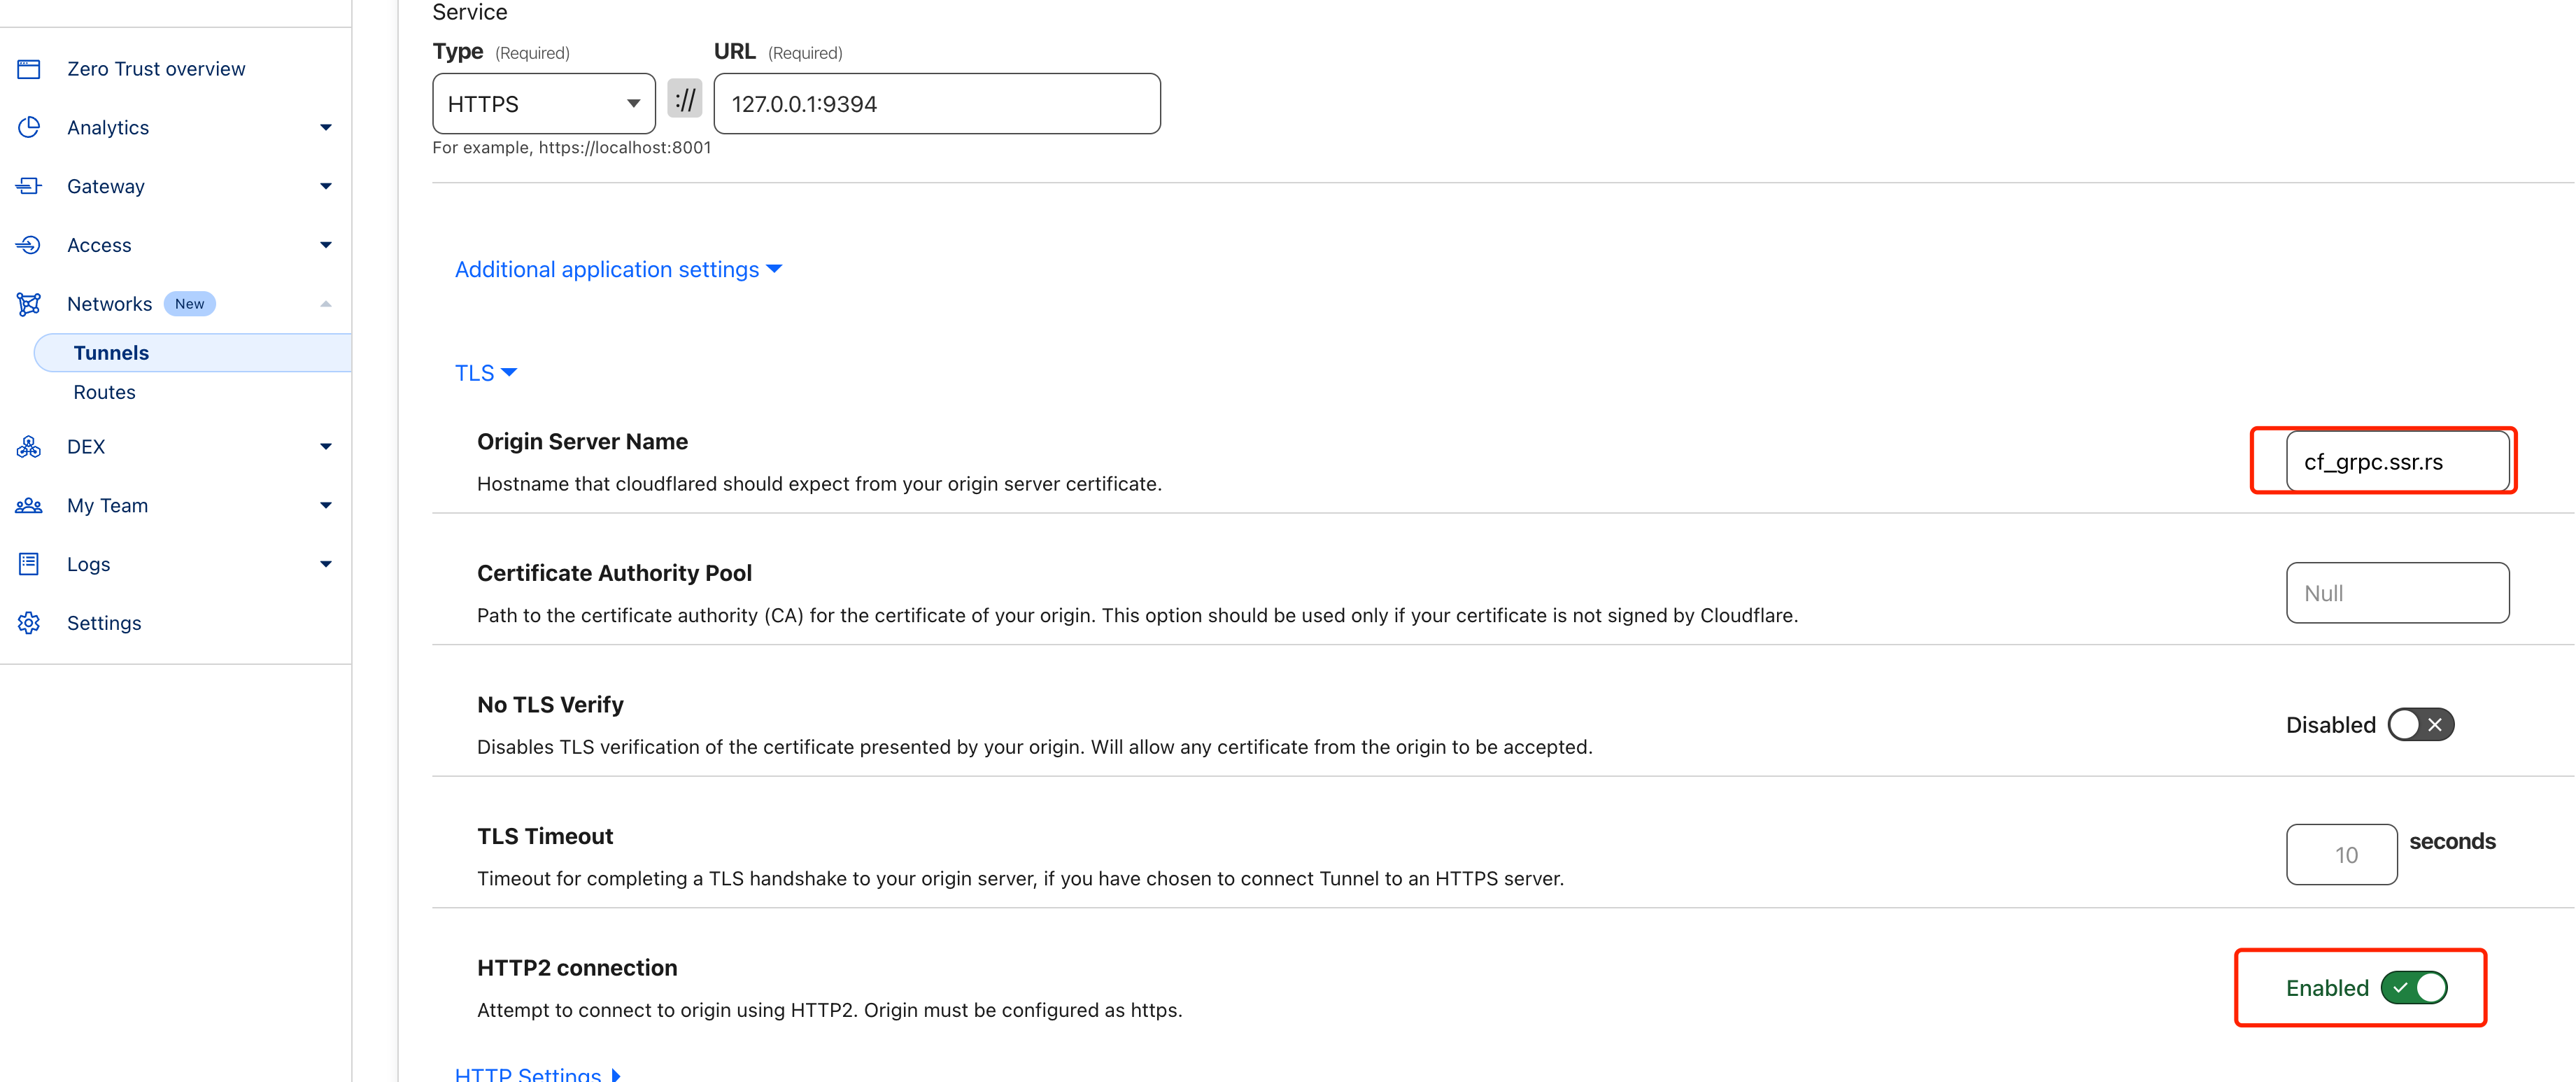Screen dimensions: 2576x1082
Task: Click the Zero Trust overview icon
Action: (x=29, y=69)
